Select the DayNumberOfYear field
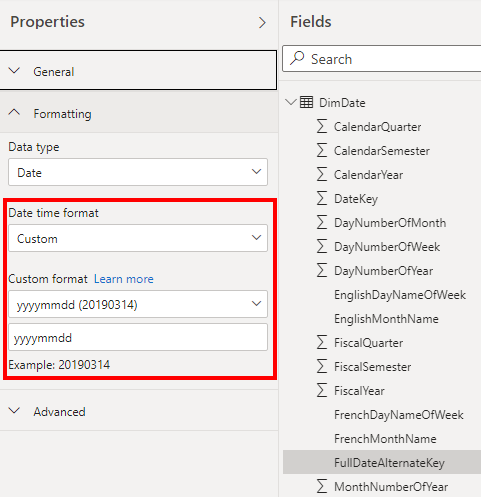This screenshot has height=497, width=481. [x=383, y=271]
